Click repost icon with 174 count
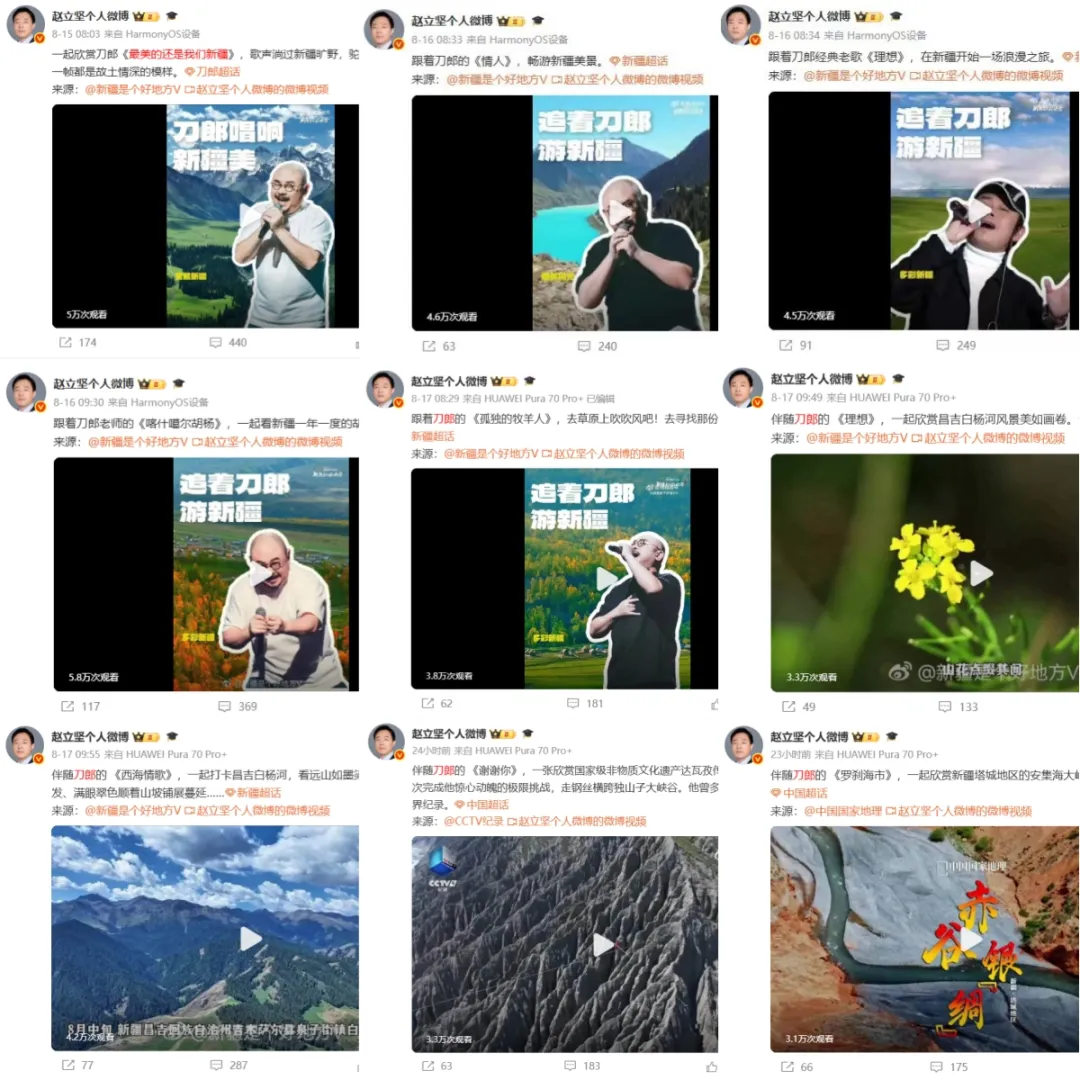1080x1080 pixels. (65, 342)
